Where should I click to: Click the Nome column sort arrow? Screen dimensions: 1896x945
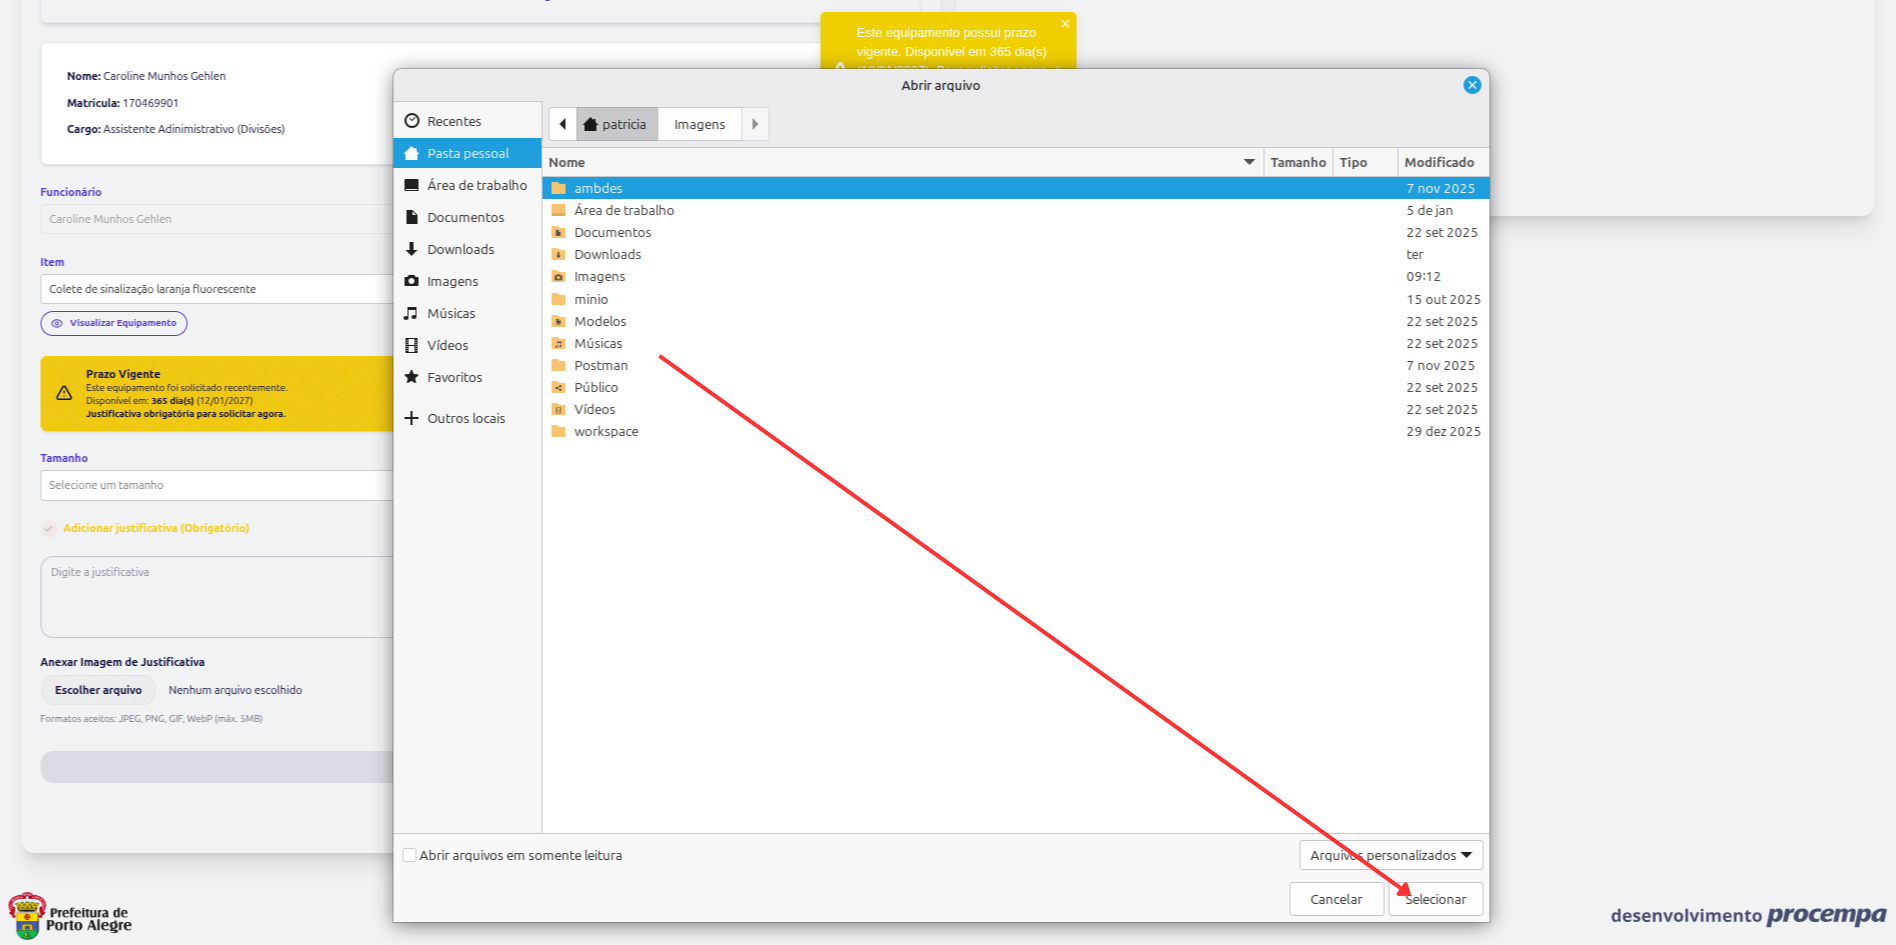[1249, 162]
